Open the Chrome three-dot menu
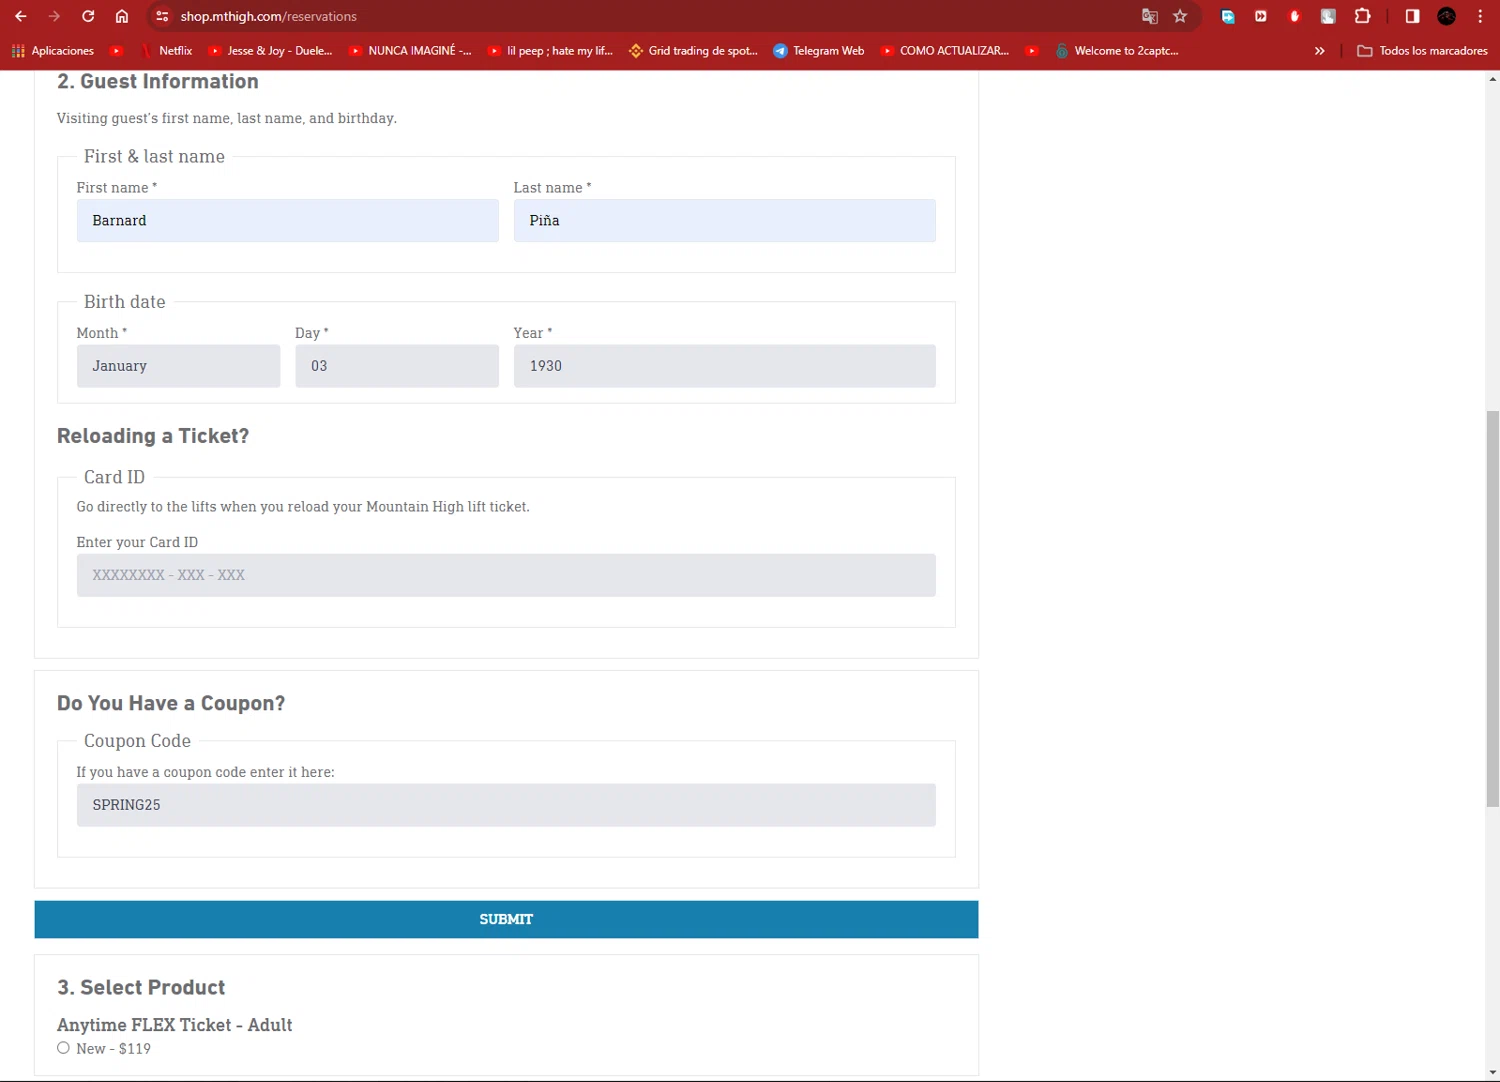1500x1082 pixels. 1480,16
